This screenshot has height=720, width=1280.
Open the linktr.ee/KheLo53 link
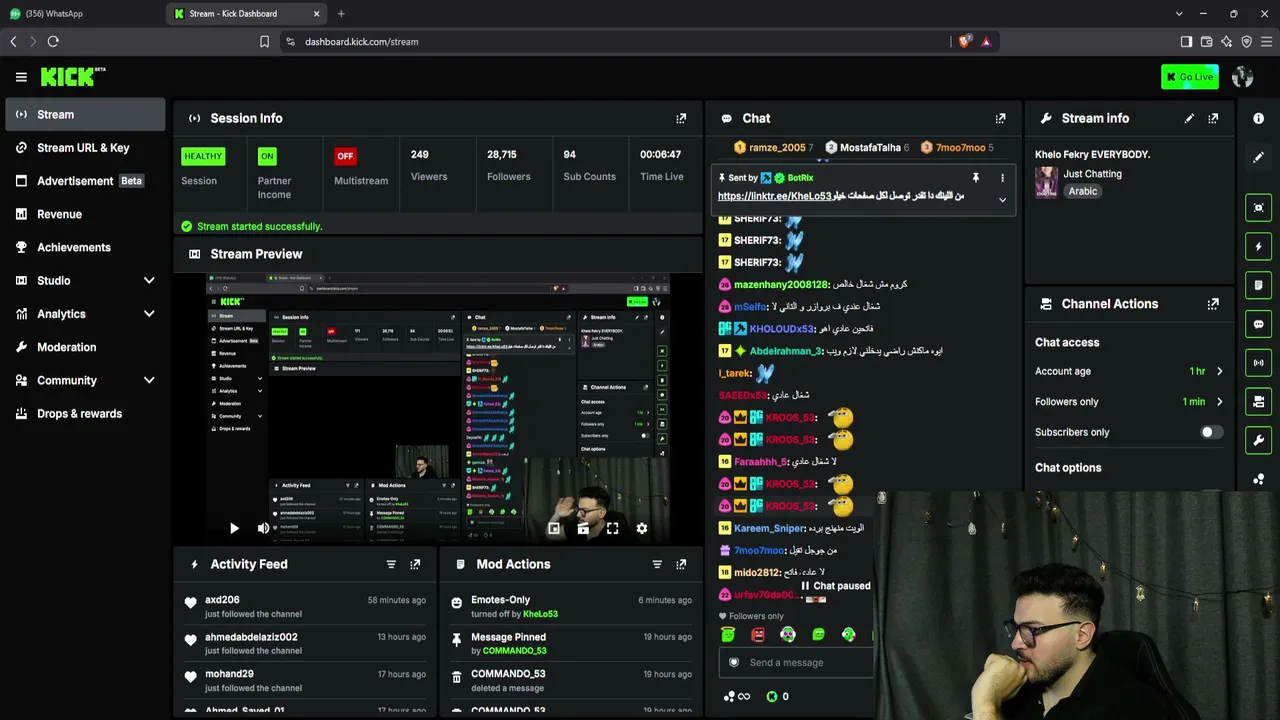775,196
